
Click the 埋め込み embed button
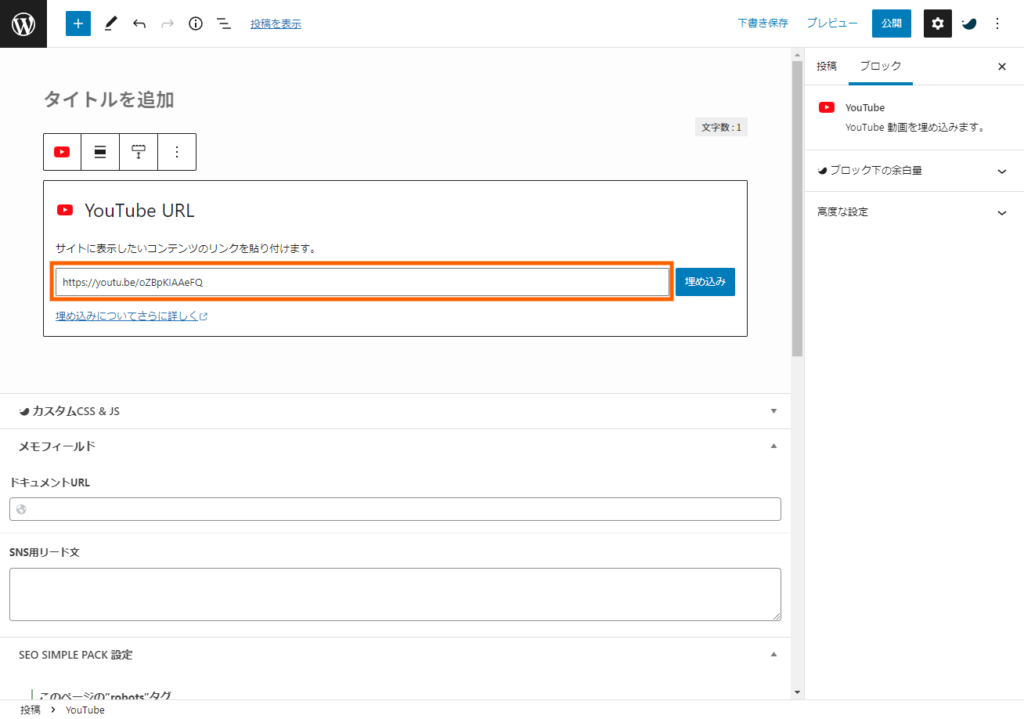pos(705,281)
